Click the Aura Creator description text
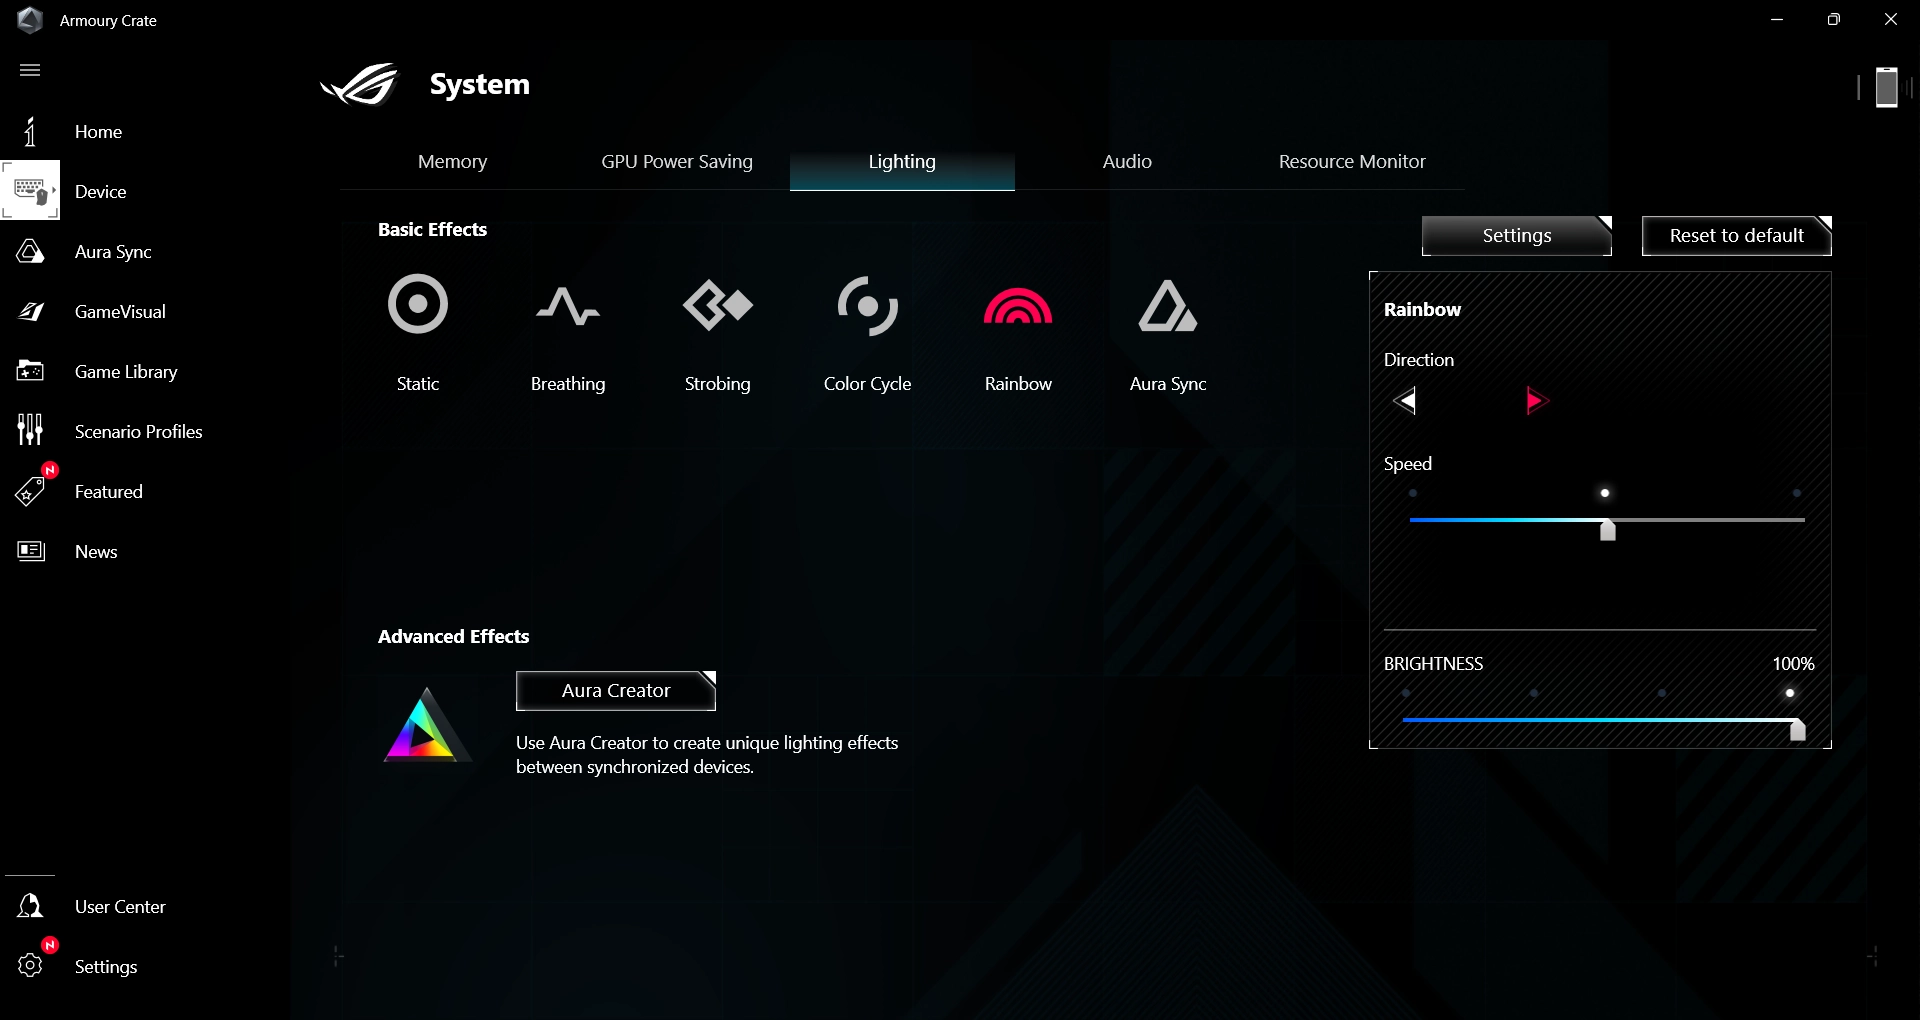 (707, 755)
